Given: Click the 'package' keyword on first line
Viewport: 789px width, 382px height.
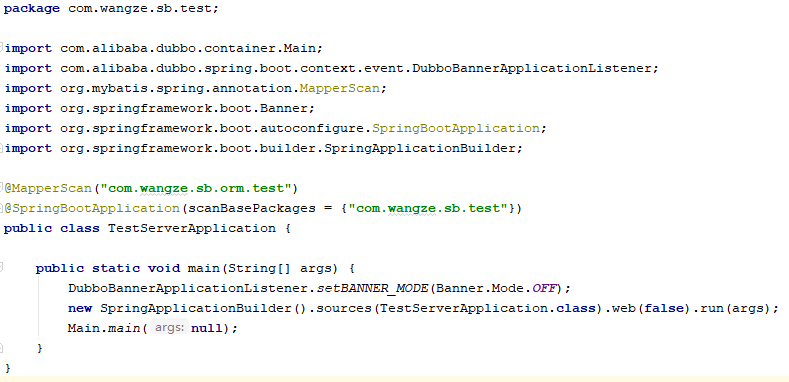Looking at the screenshot, I should coord(32,9).
